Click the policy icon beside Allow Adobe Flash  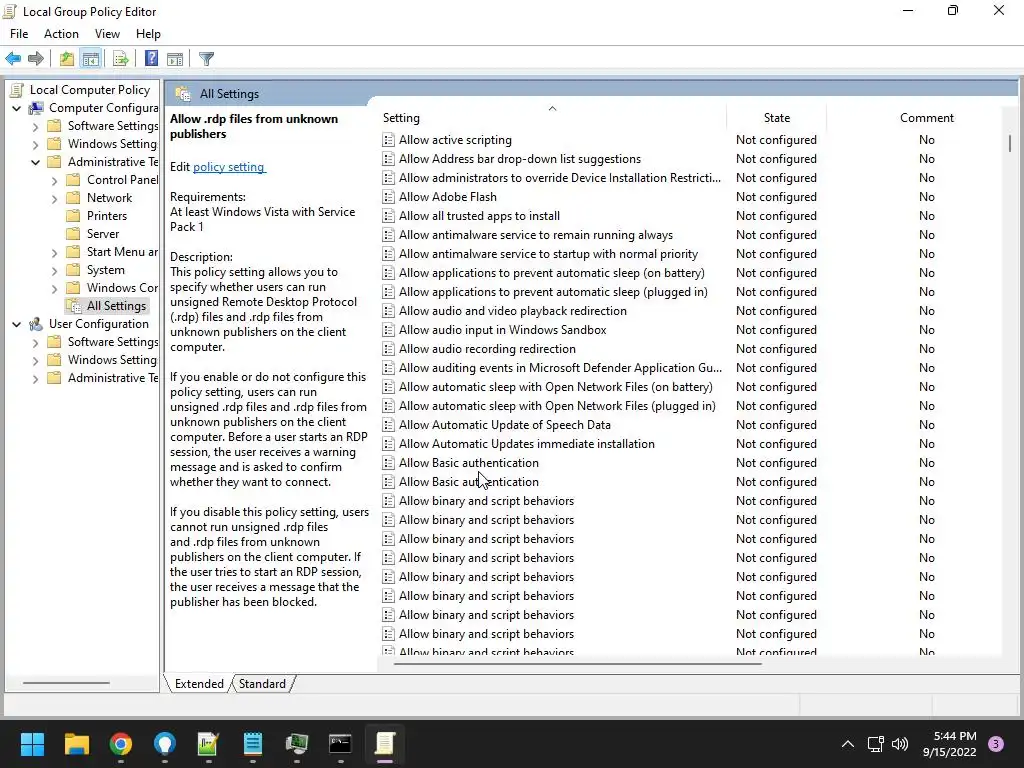click(x=388, y=197)
